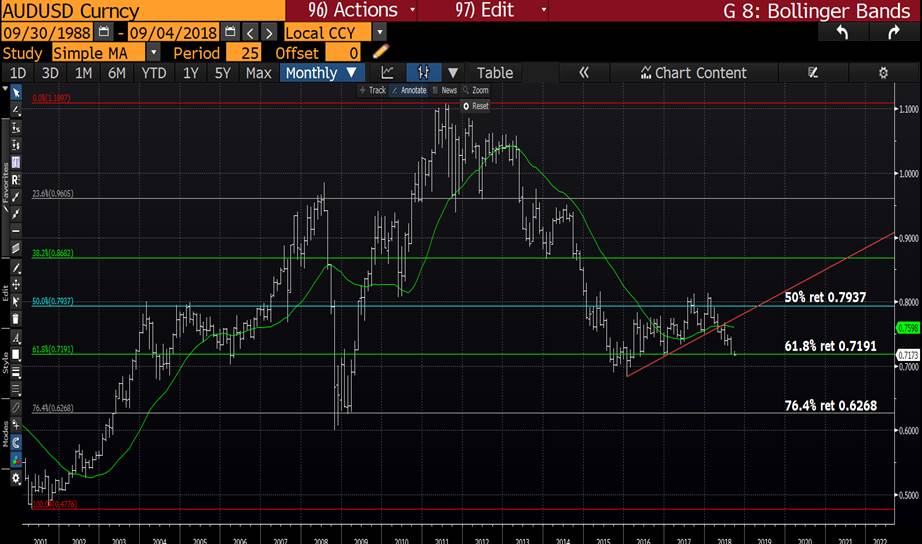The height and width of the screenshot is (544, 922).
Task: Click the Offset 0 input field
Action: click(343, 53)
